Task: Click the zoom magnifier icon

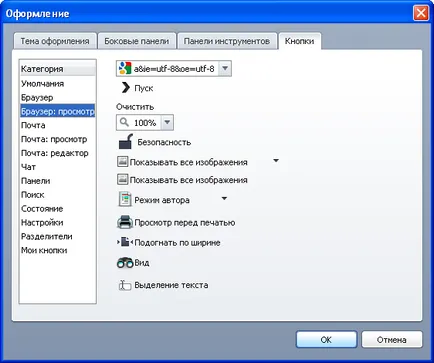Action: 124,122
